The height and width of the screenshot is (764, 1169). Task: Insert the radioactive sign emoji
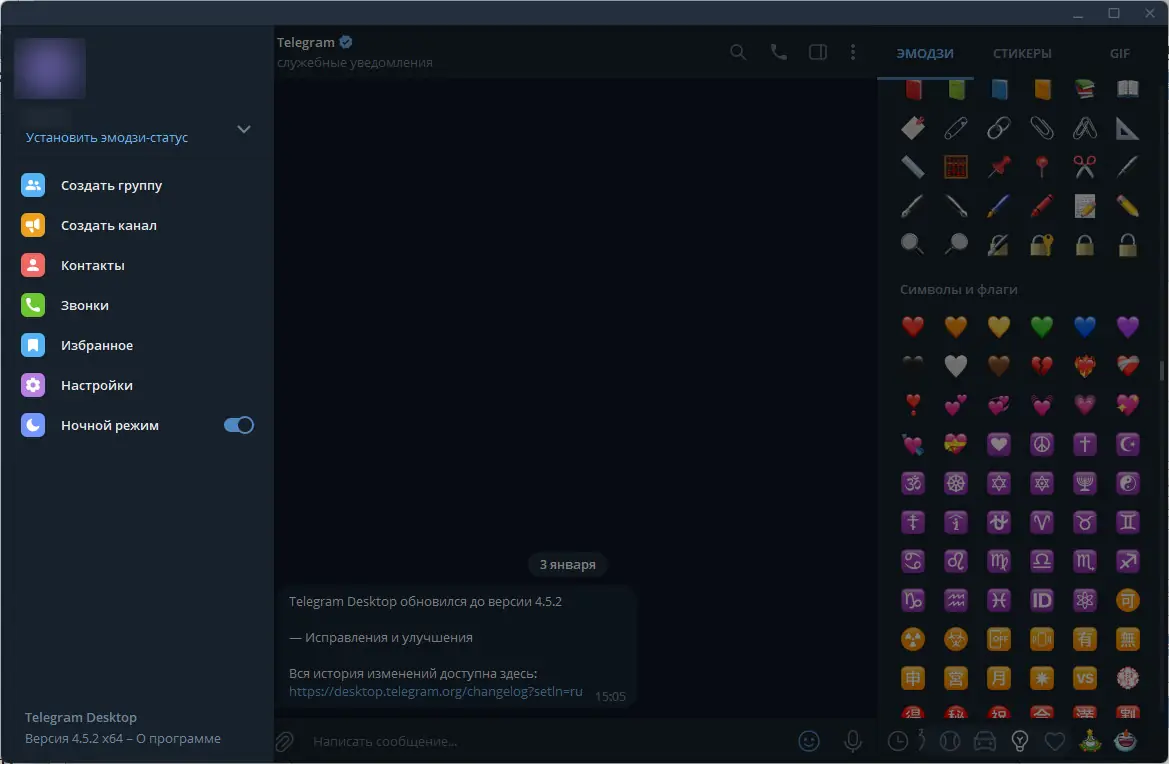[x=913, y=639]
